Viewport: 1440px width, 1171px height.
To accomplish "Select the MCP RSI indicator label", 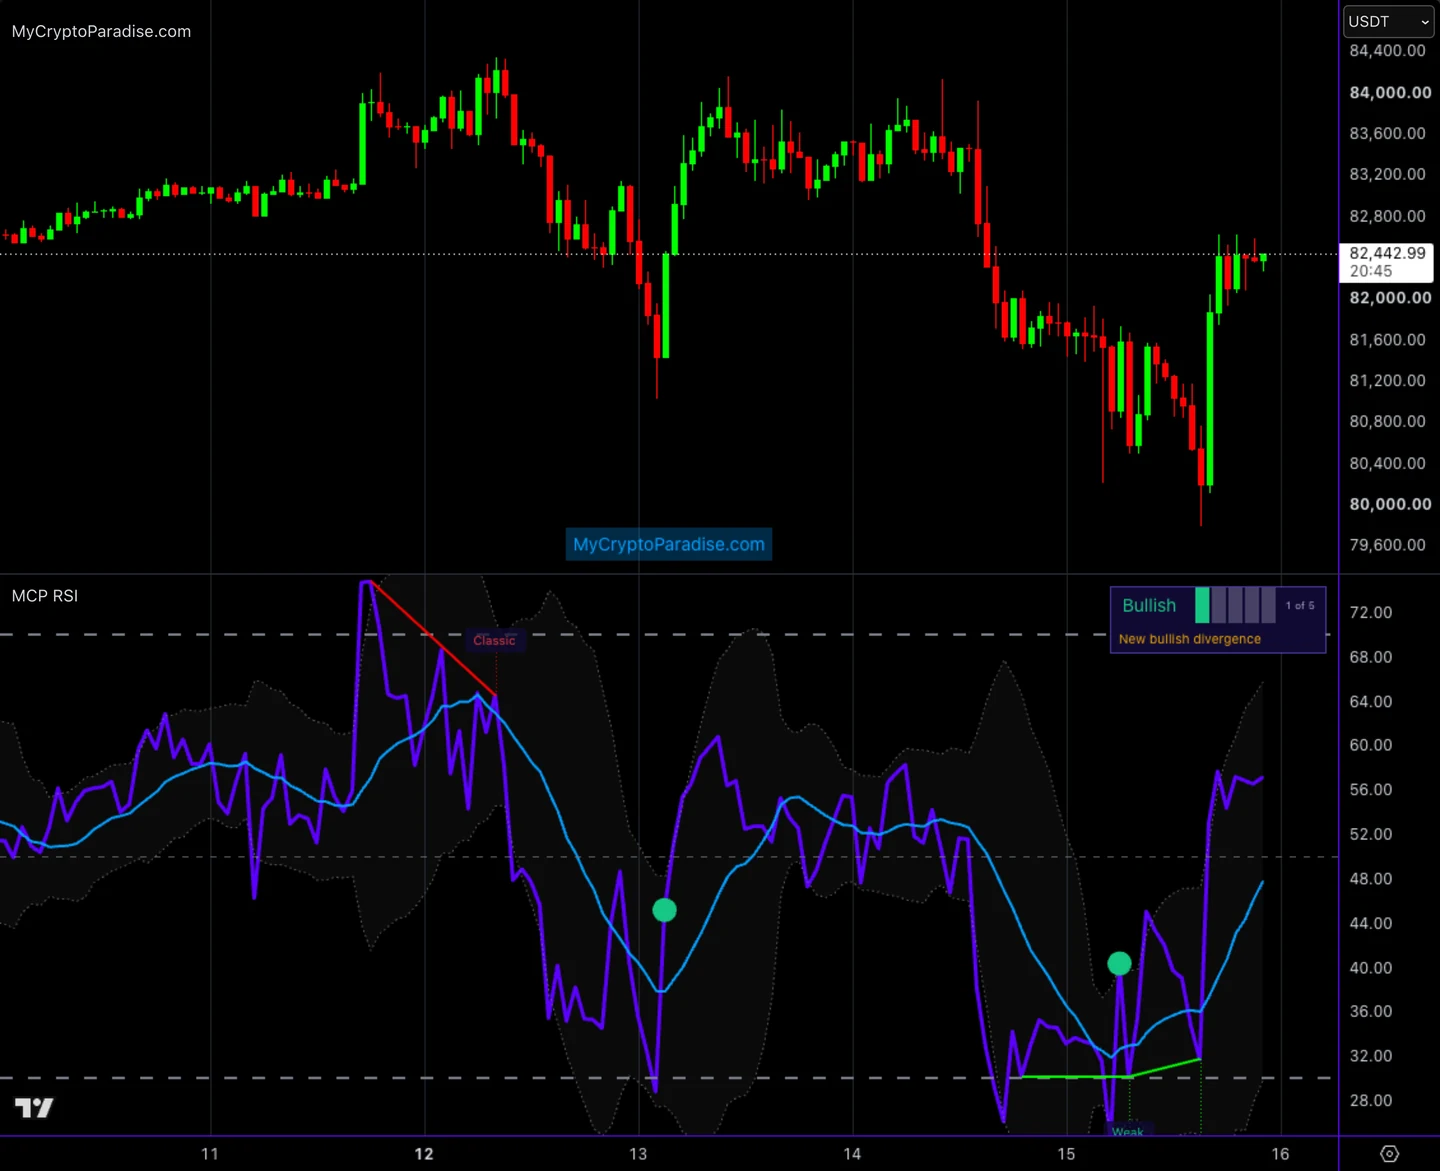I will pyautogui.click(x=45, y=596).
